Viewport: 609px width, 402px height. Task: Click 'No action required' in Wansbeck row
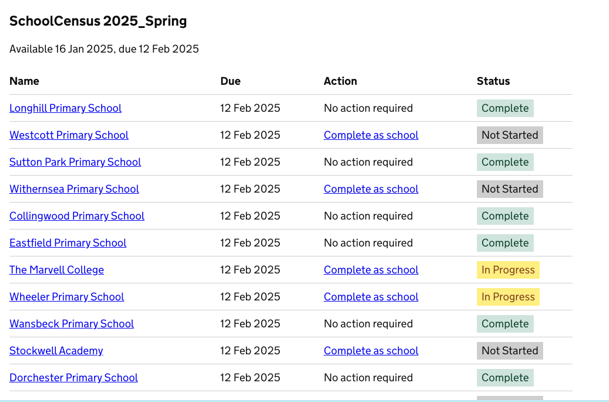[368, 324]
